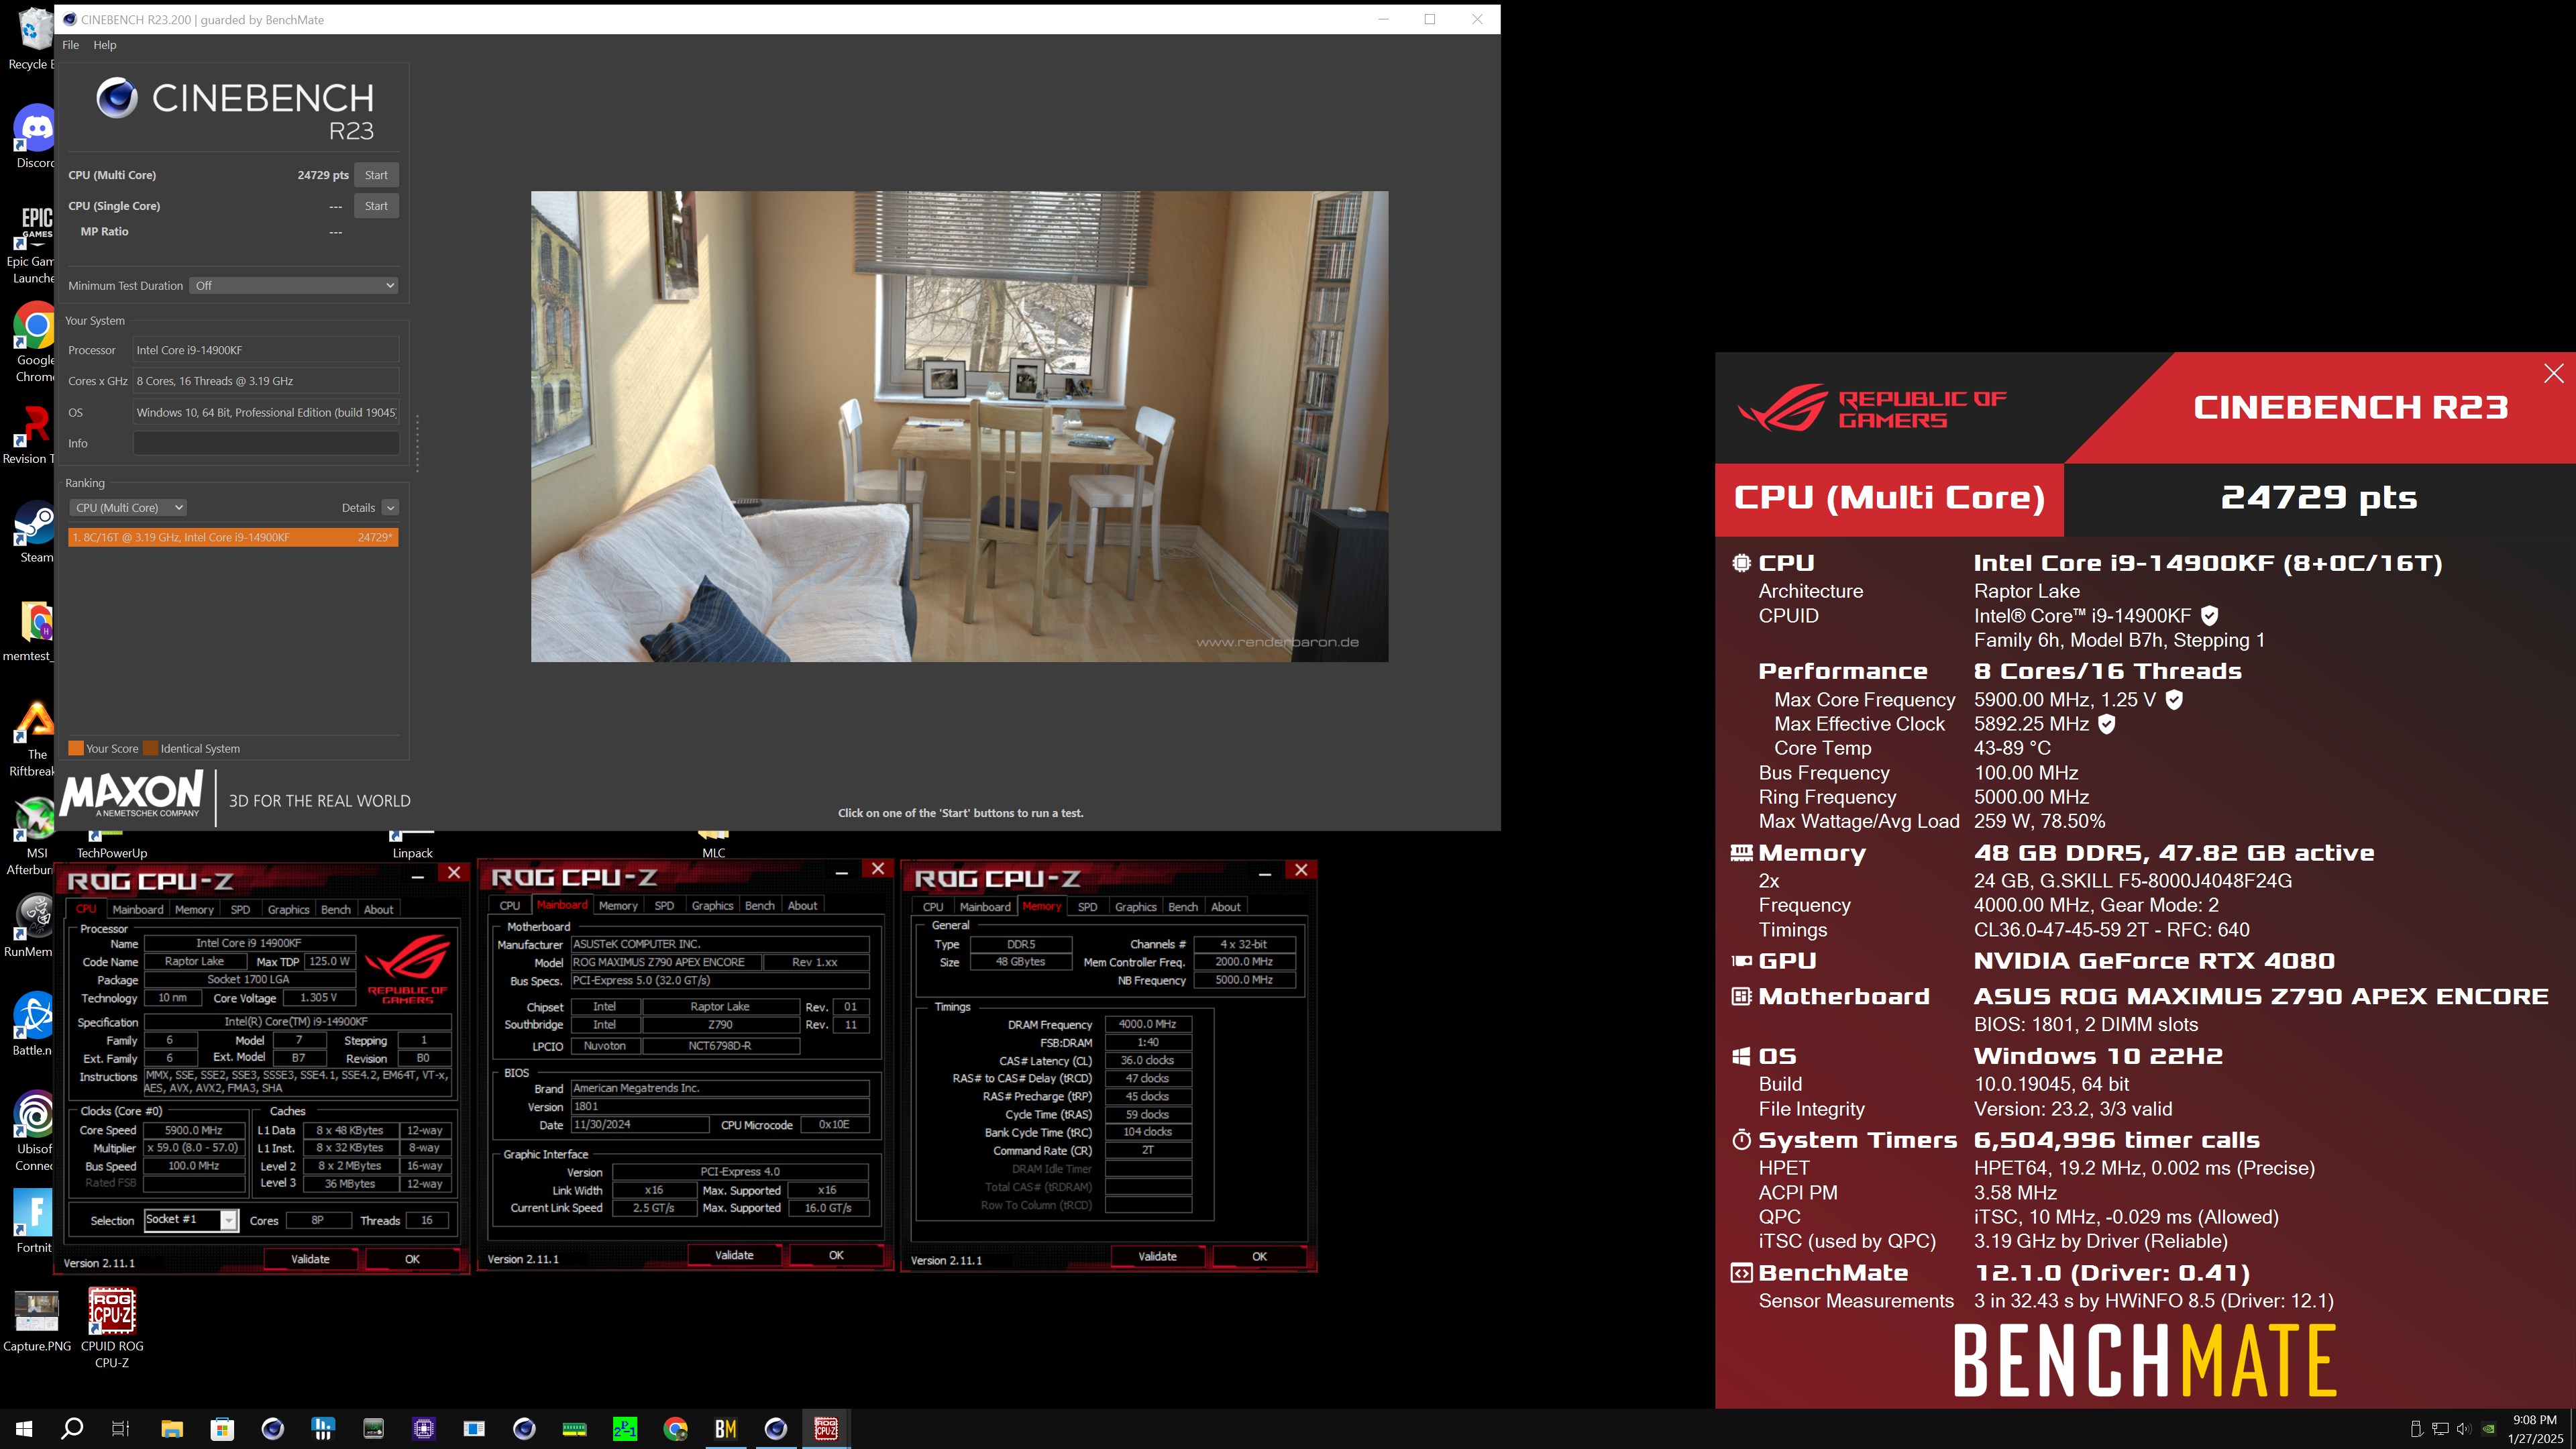Open Bench tab in middle CPU-Z window

(760, 906)
